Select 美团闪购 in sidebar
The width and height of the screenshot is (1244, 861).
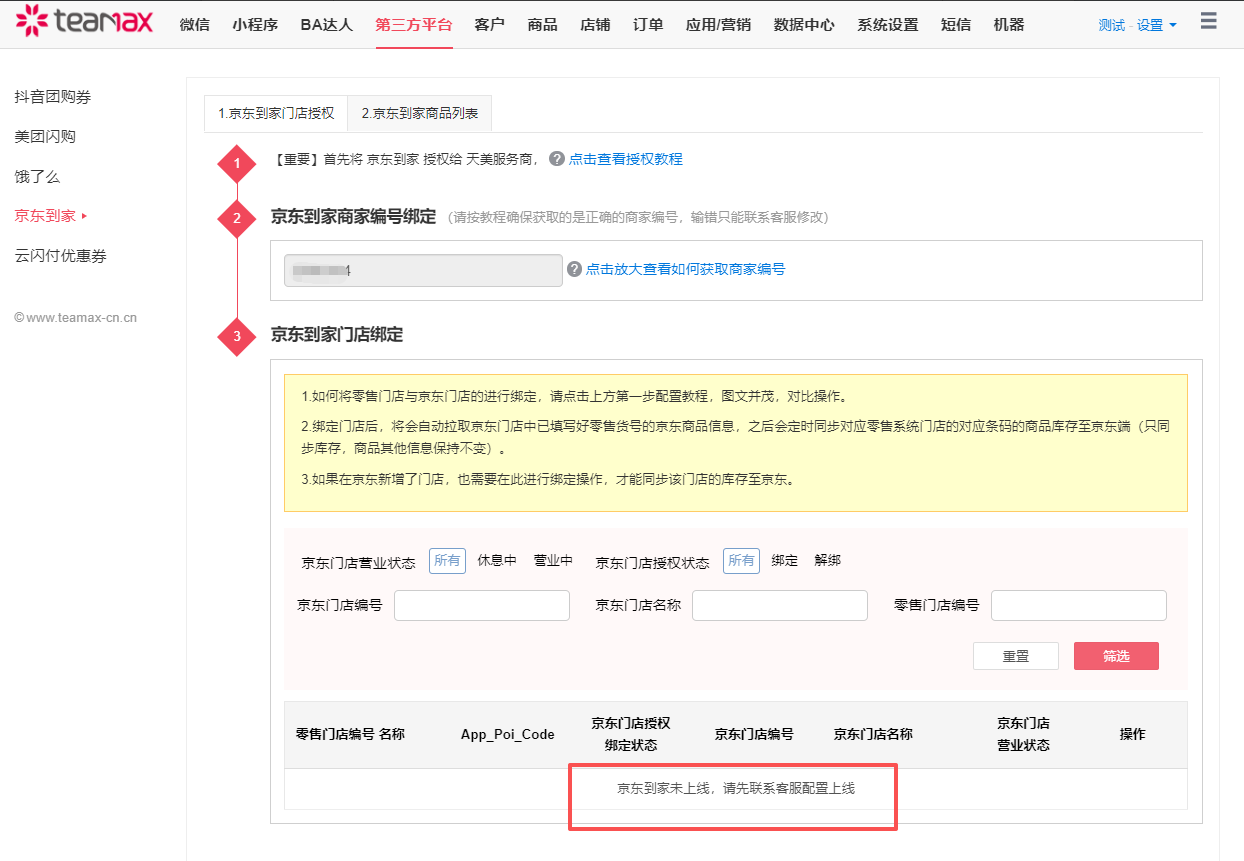tap(45, 137)
